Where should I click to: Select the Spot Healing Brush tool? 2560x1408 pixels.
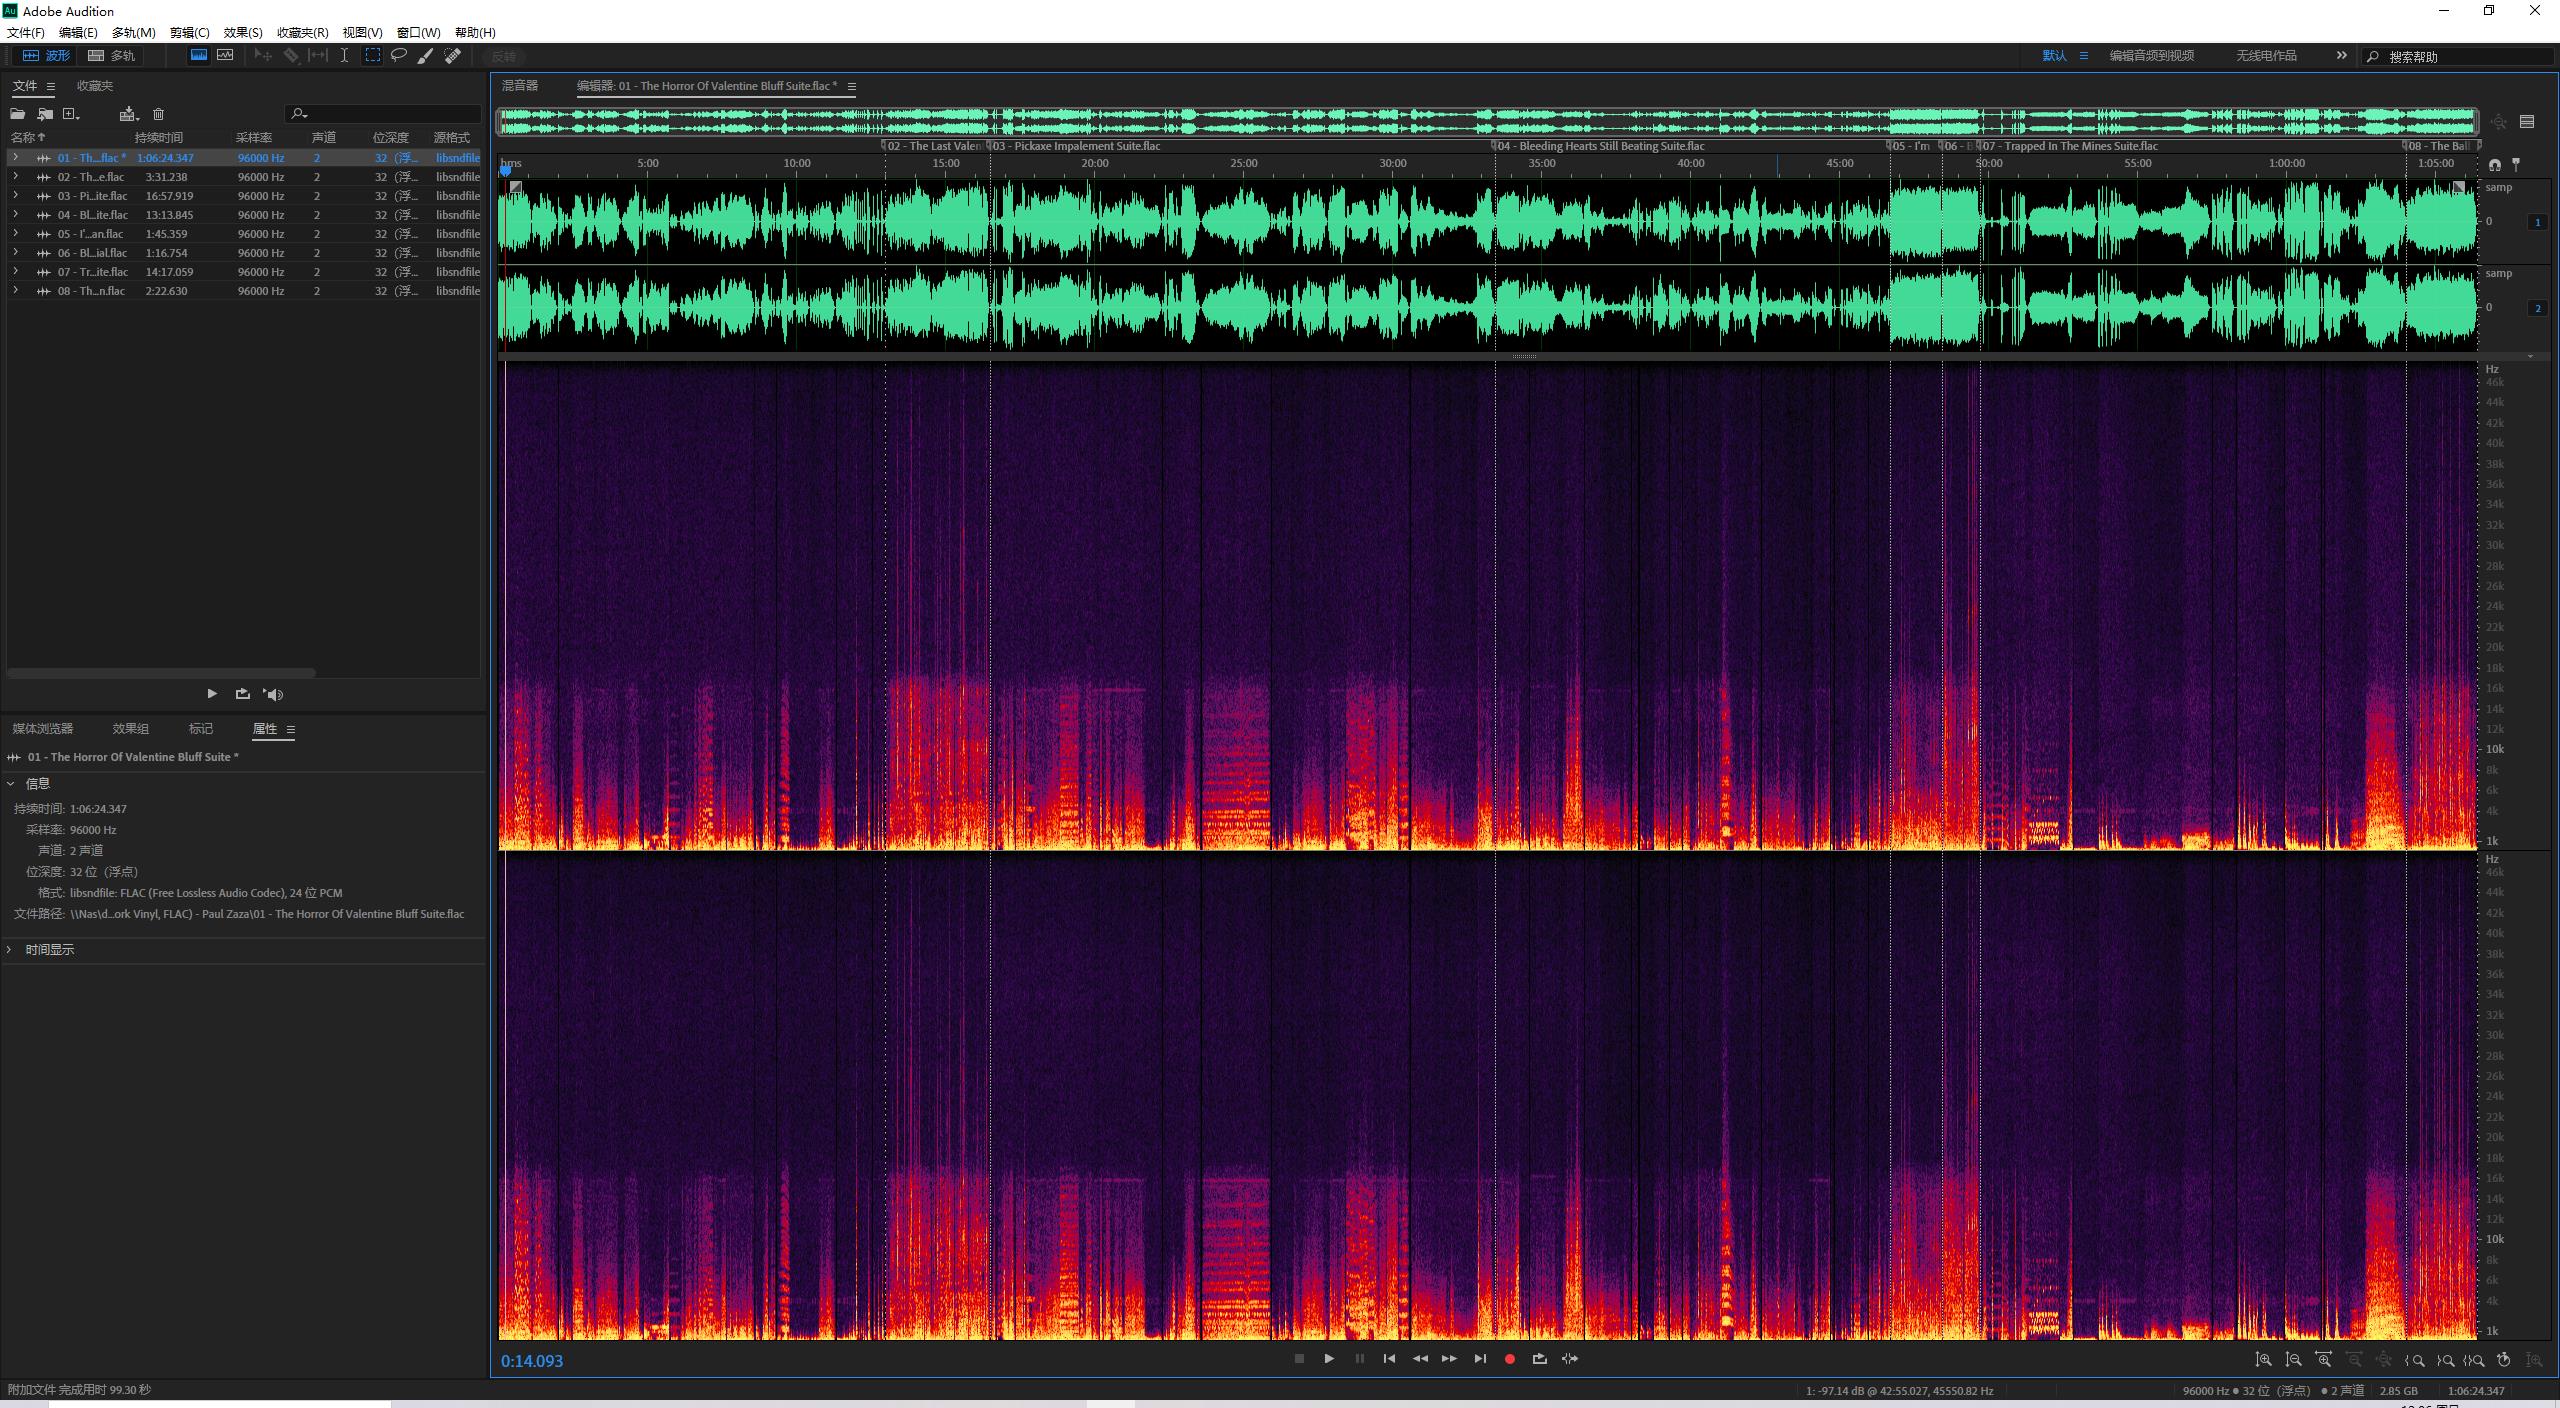[453, 56]
